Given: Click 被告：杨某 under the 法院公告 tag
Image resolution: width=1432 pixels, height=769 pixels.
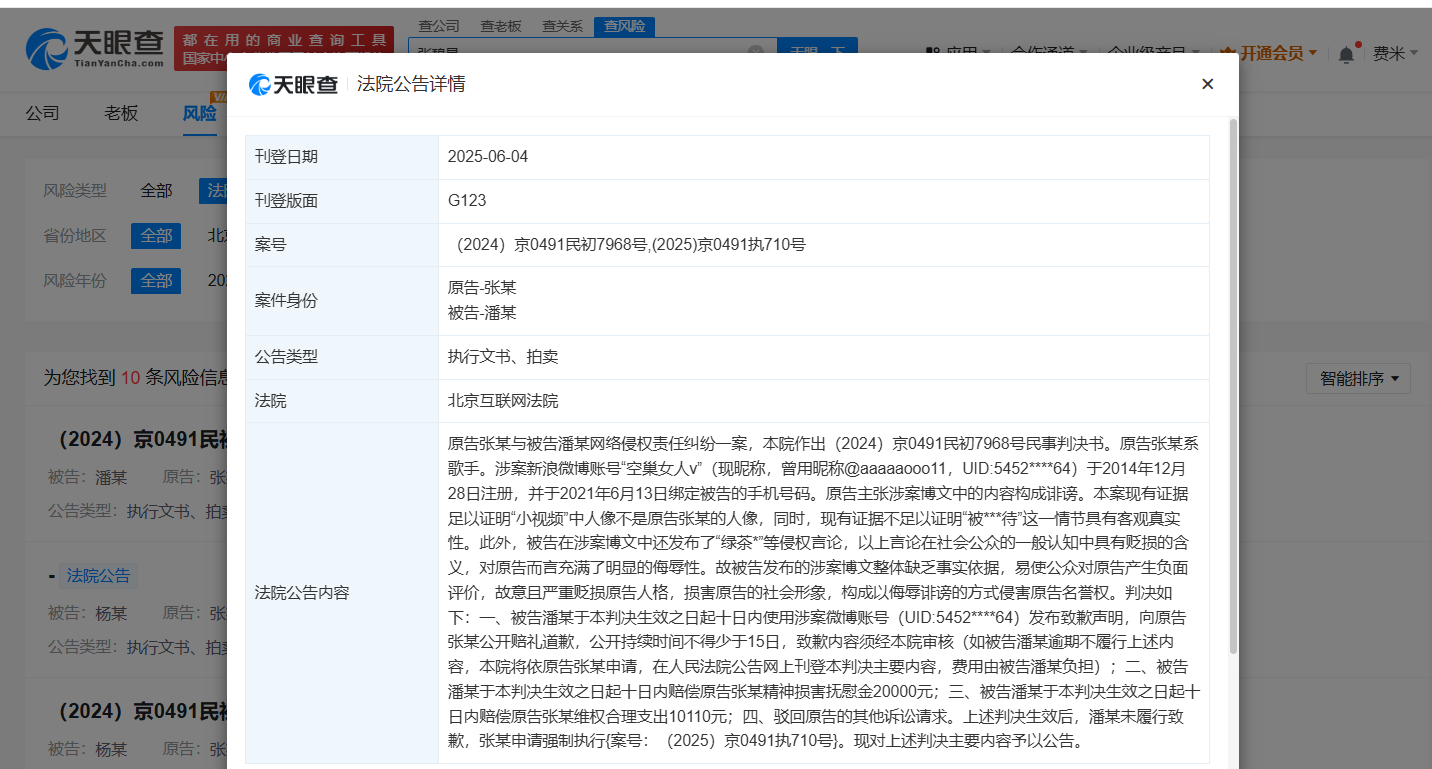Looking at the screenshot, I should click(88, 613).
